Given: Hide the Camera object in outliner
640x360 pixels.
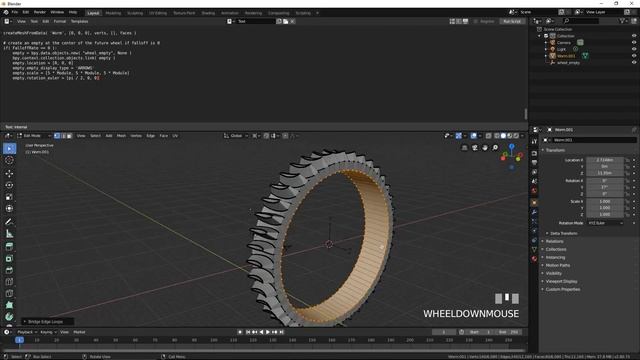Looking at the screenshot, I should pyautogui.click(x=634, y=42).
